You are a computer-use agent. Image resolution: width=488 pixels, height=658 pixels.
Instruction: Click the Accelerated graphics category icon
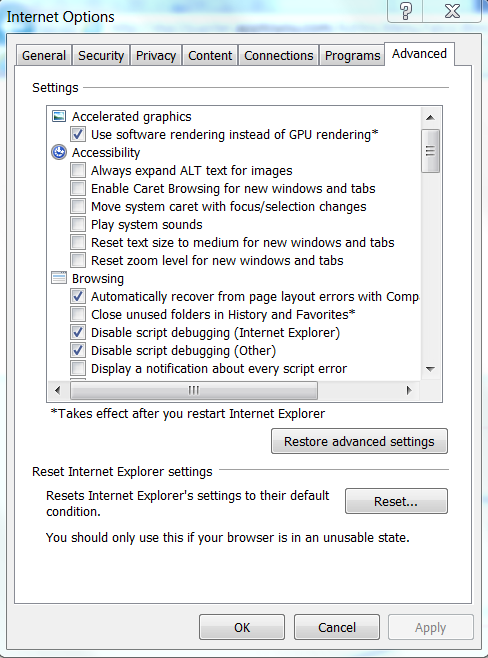click(x=59, y=116)
